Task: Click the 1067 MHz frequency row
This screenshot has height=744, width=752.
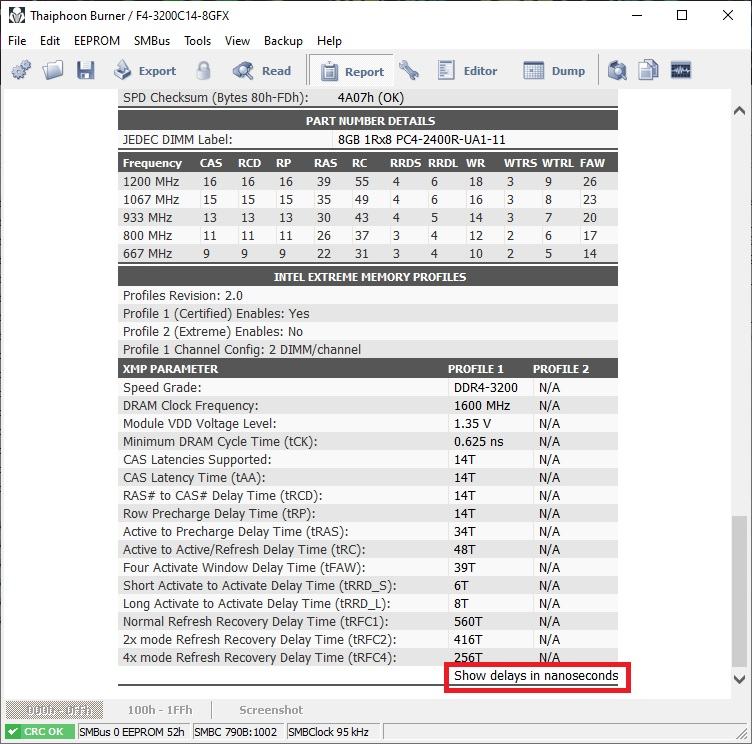Action: [x=368, y=200]
